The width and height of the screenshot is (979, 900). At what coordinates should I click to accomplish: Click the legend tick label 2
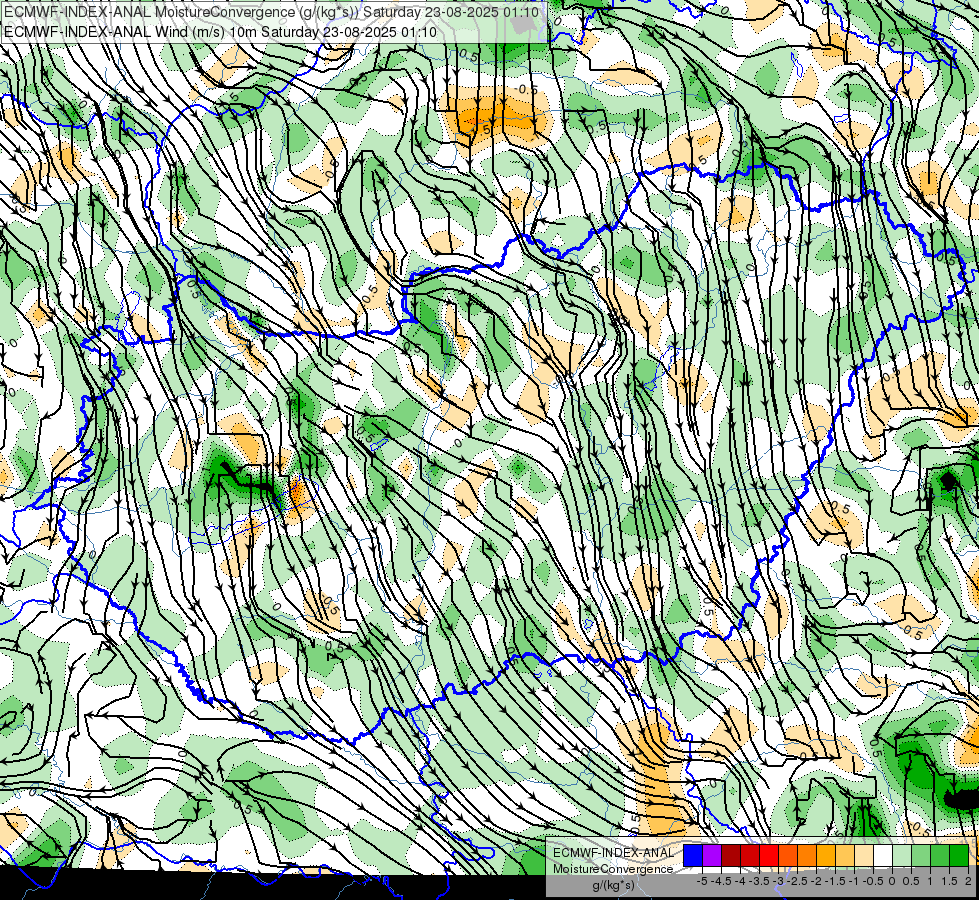(x=968, y=881)
